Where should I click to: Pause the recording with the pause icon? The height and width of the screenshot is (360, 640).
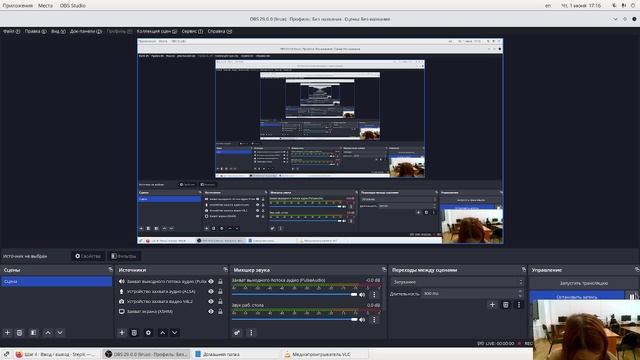(632, 297)
